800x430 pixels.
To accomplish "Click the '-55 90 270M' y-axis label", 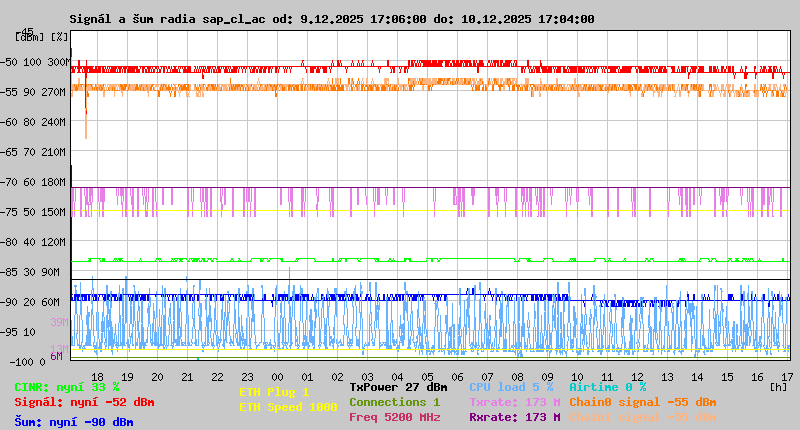I will point(33,92).
